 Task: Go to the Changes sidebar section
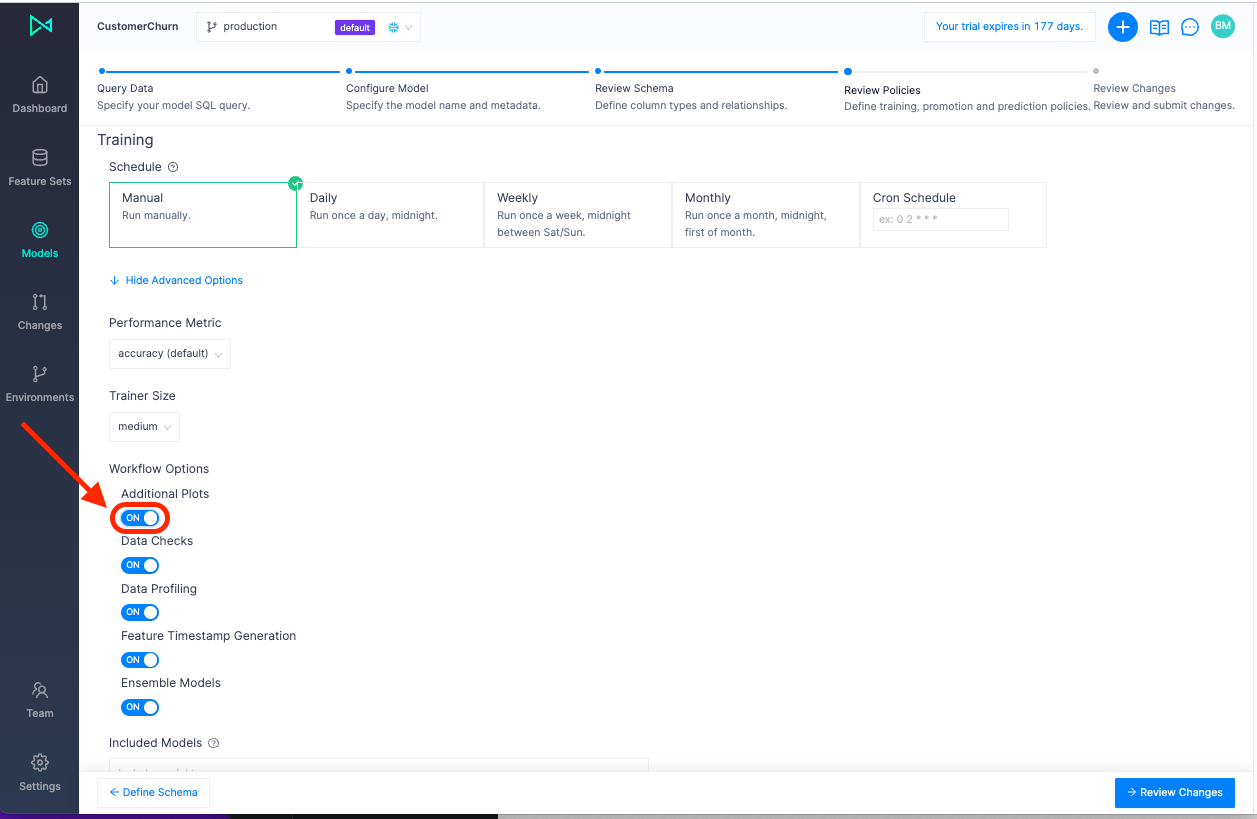click(39, 311)
